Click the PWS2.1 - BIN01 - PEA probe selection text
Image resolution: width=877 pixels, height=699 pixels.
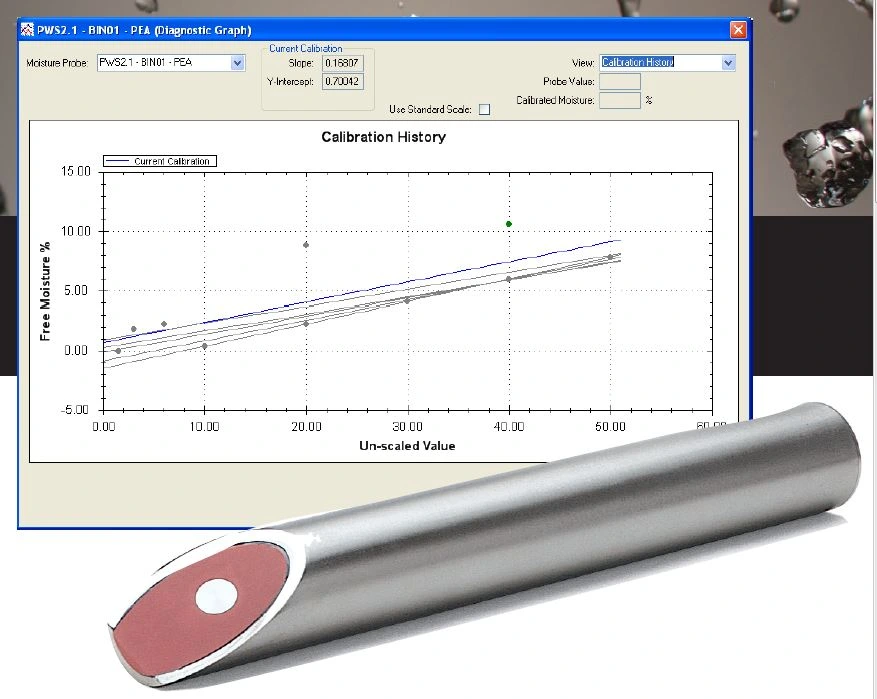click(160, 63)
